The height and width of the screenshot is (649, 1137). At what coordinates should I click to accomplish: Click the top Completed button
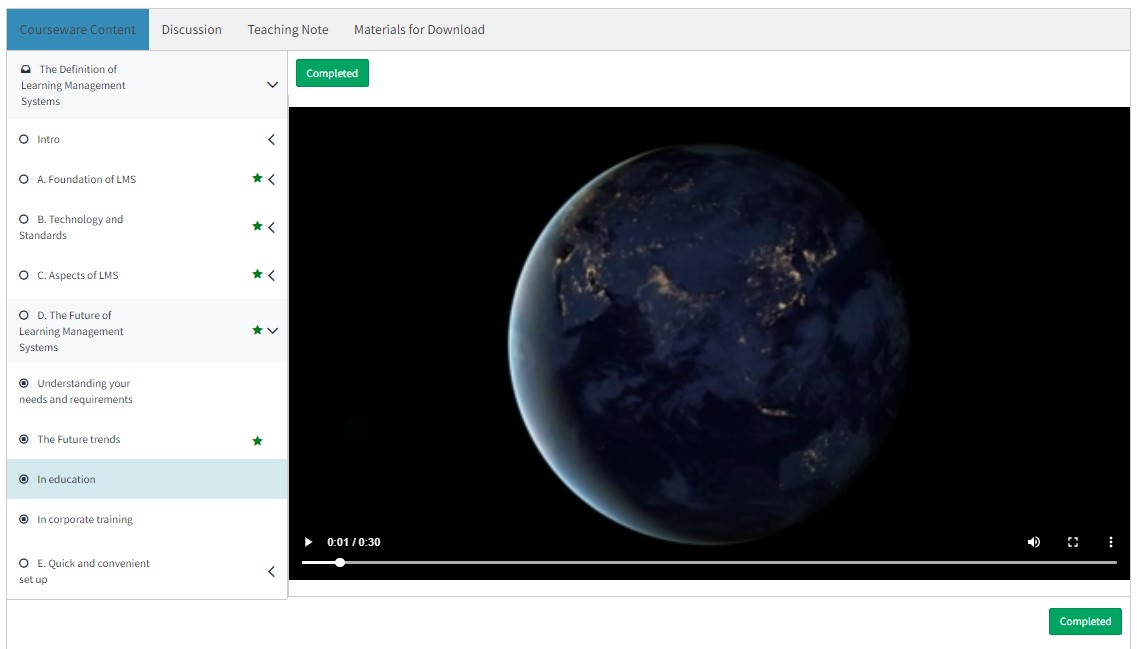click(332, 74)
